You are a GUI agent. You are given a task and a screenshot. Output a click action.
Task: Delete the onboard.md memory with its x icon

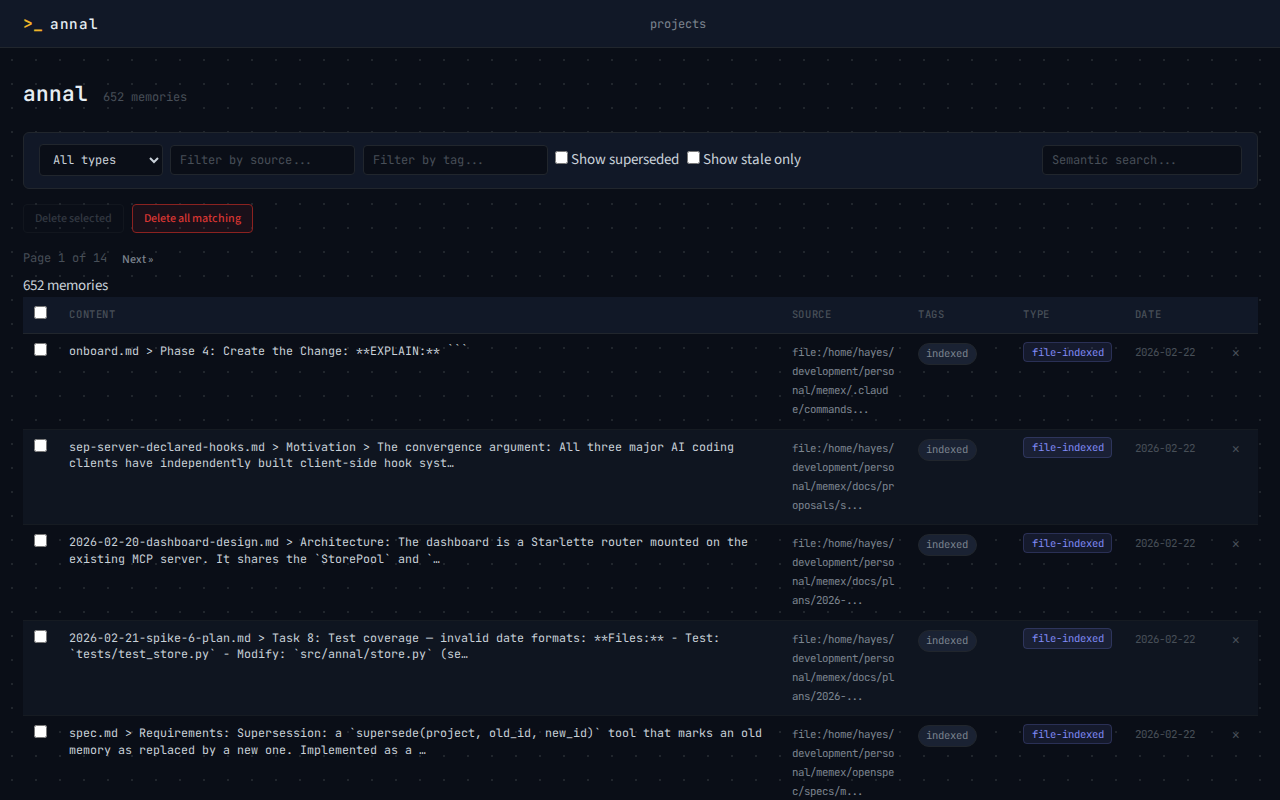pyautogui.click(x=1236, y=353)
